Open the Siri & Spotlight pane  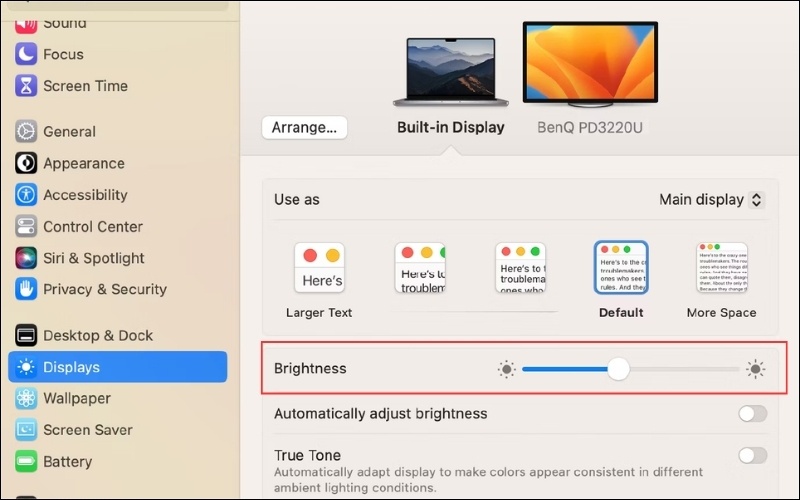117,258
